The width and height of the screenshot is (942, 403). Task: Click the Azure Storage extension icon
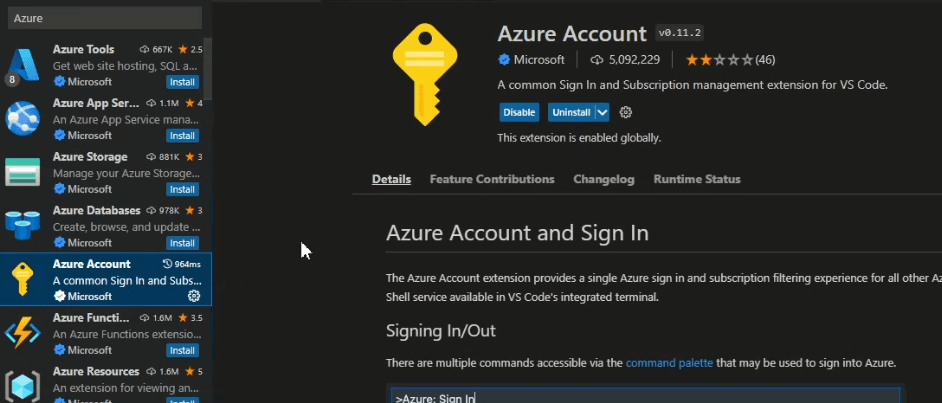(23, 172)
